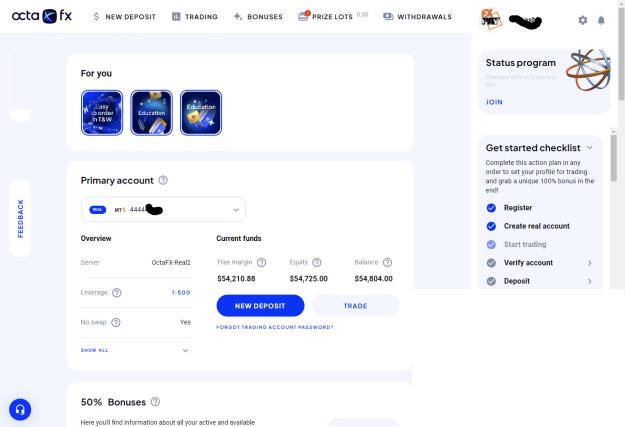Open the second Education card with stars
The height and width of the screenshot is (427, 625).
click(x=201, y=113)
